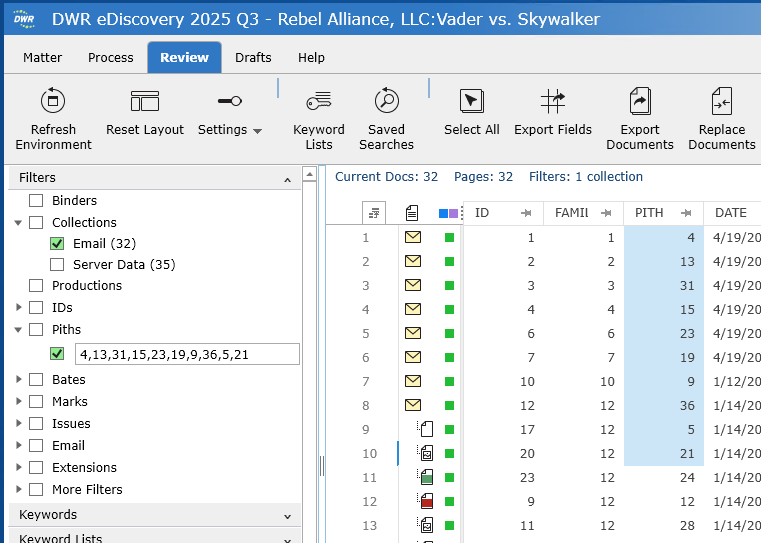Sort by the PITH column header
This screenshot has height=543, width=761.
coord(649,213)
